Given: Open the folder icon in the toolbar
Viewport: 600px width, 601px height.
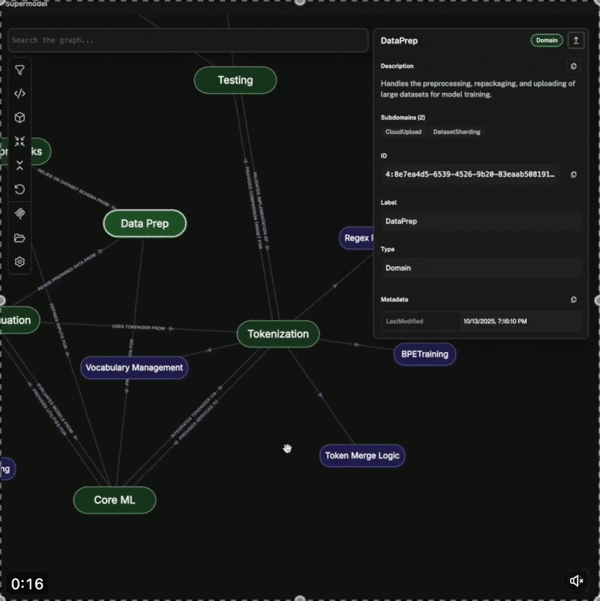Looking at the screenshot, I should [20, 238].
